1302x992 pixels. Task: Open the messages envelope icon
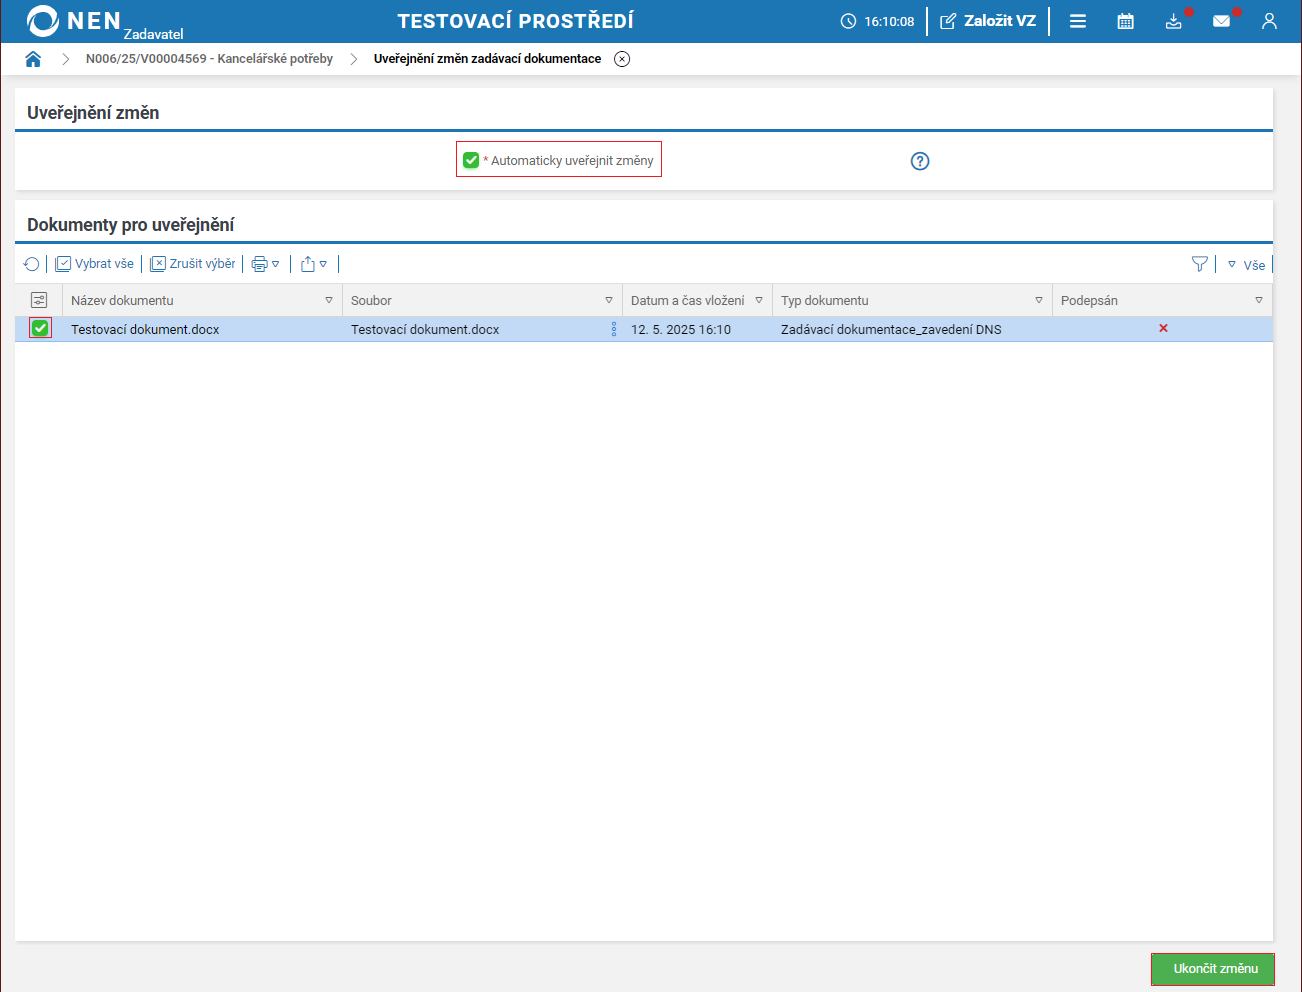(1221, 21)
